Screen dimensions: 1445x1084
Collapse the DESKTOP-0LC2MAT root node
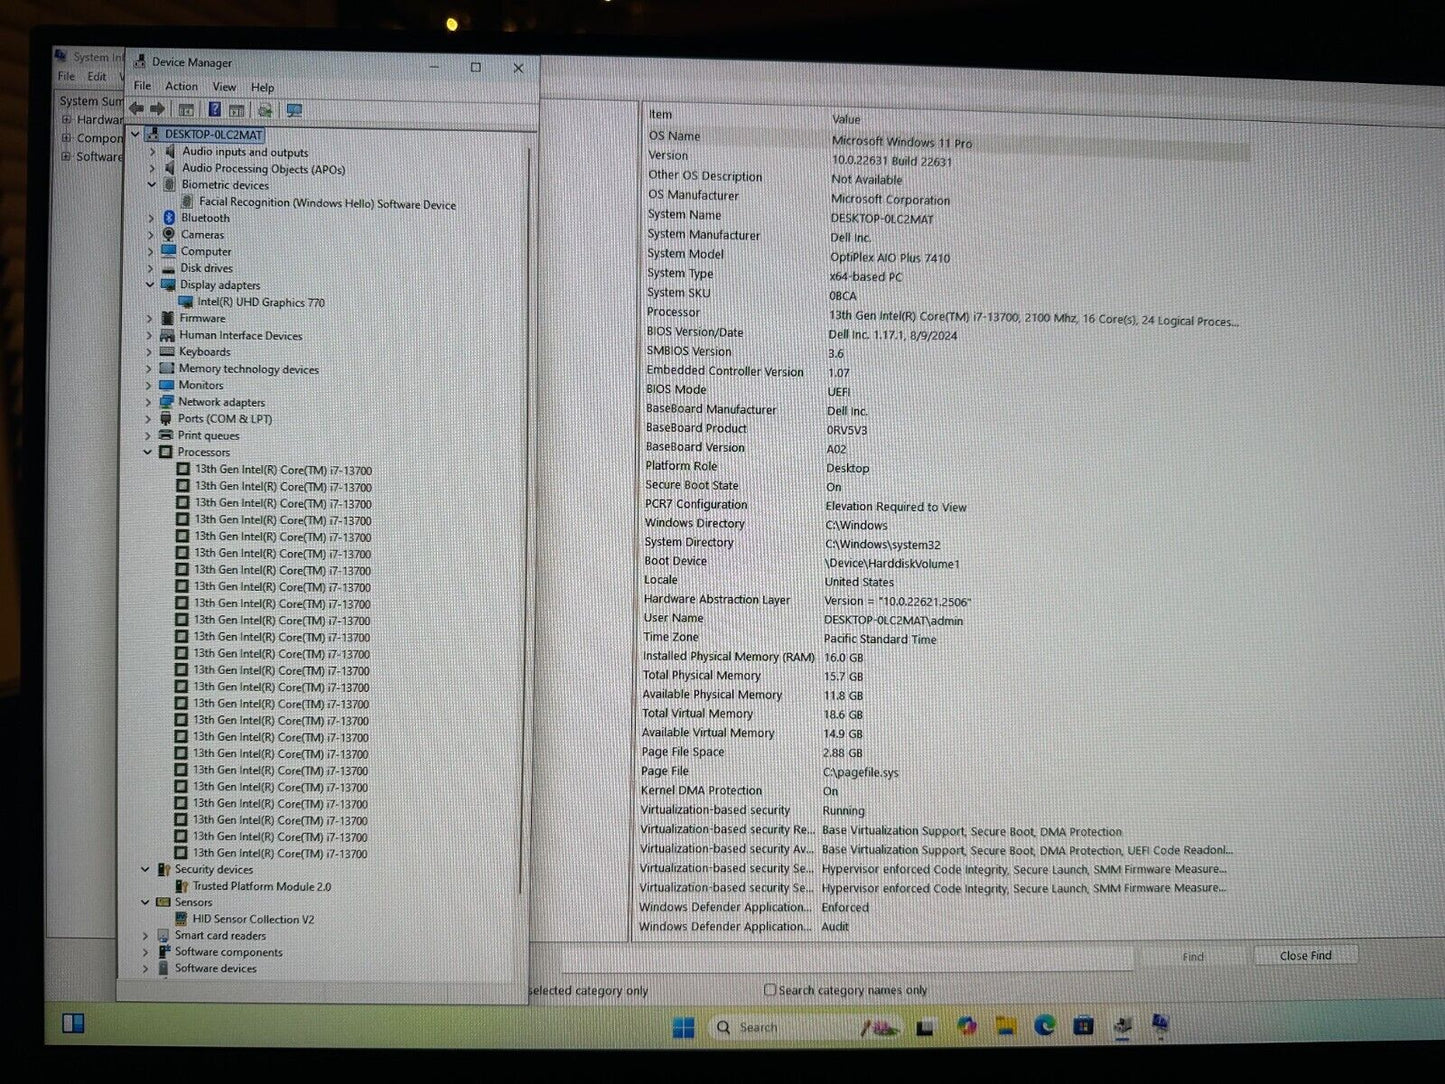point(135,134)
